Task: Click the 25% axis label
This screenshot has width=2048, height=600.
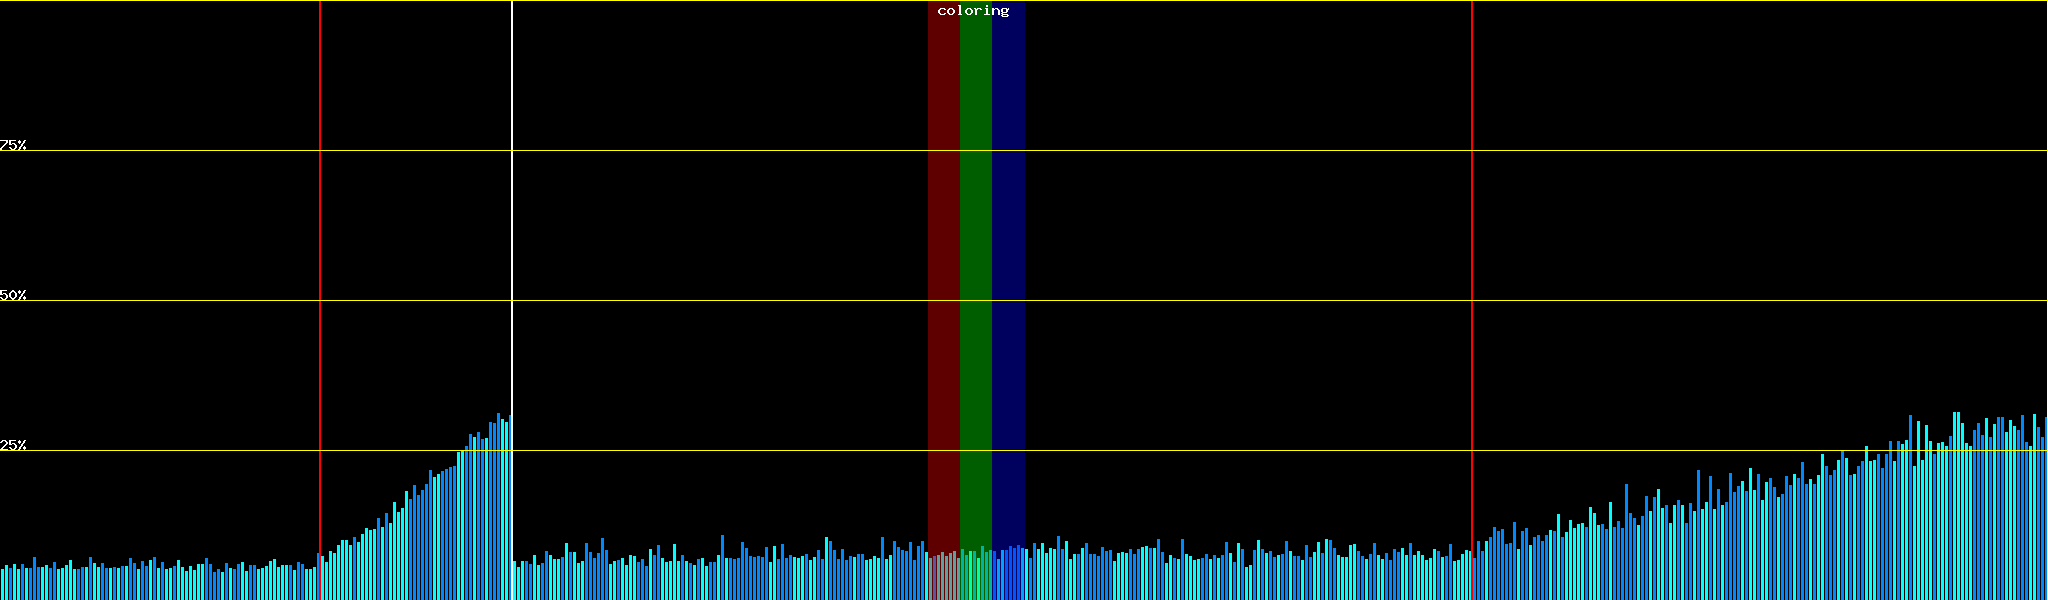Action: click(13, 445)
